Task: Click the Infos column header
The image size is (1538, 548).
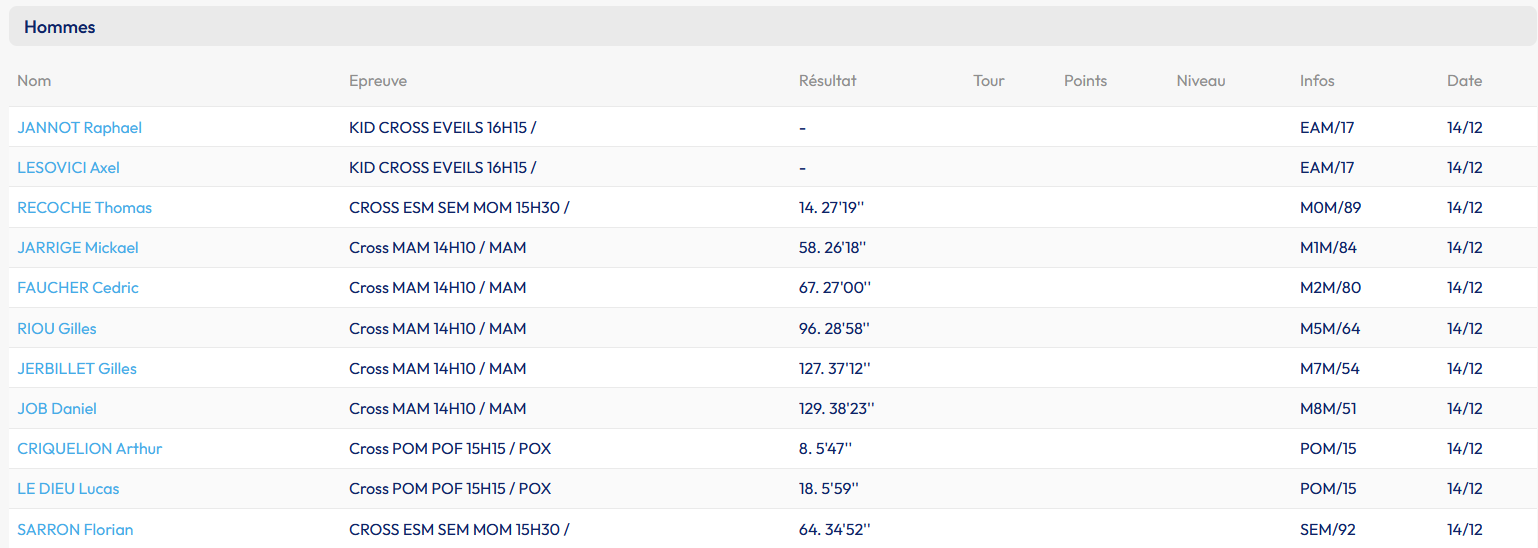Action: coord(1317,81)
